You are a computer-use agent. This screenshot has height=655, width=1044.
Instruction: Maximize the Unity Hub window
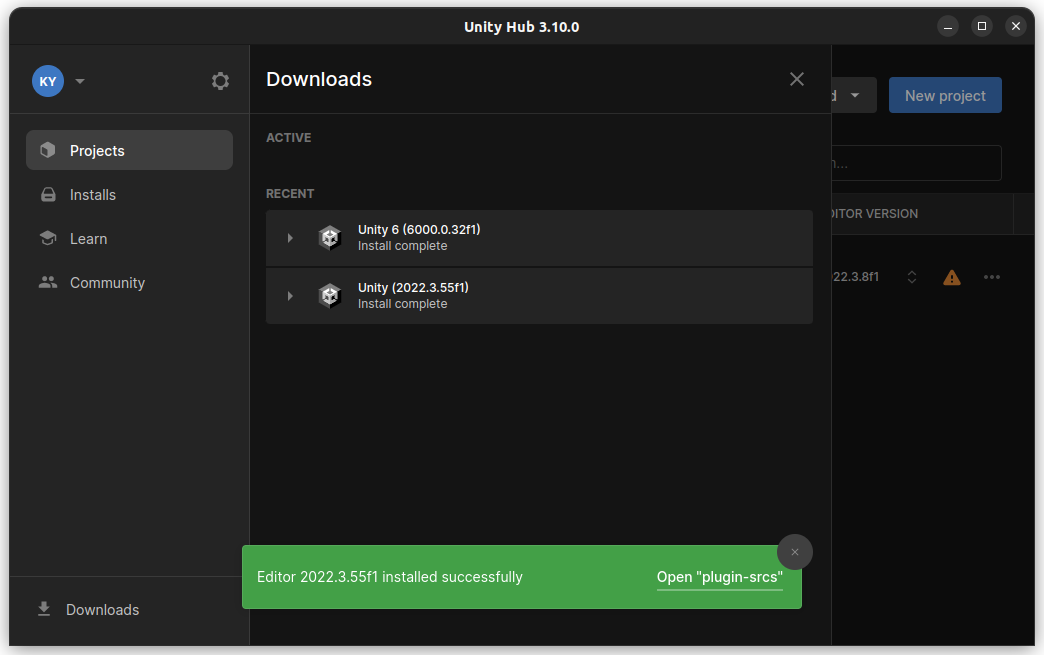click(981, 27)
